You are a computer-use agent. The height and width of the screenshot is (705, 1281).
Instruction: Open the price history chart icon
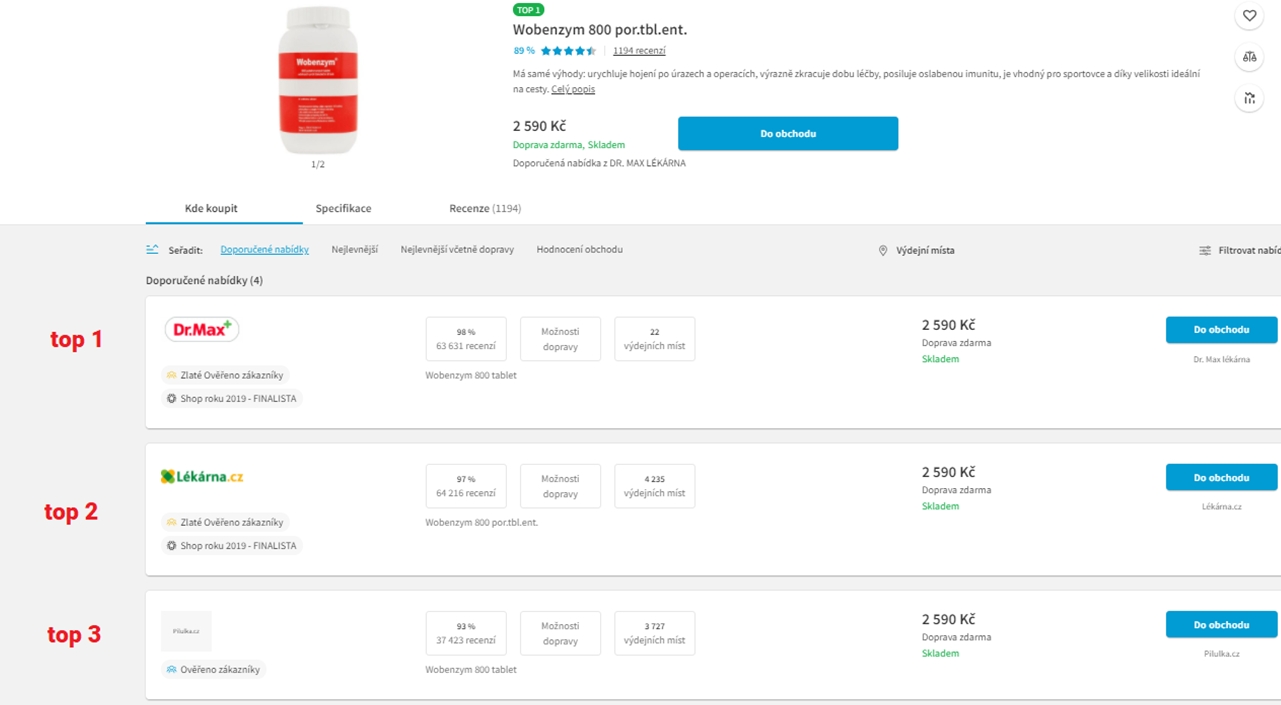1249,98
